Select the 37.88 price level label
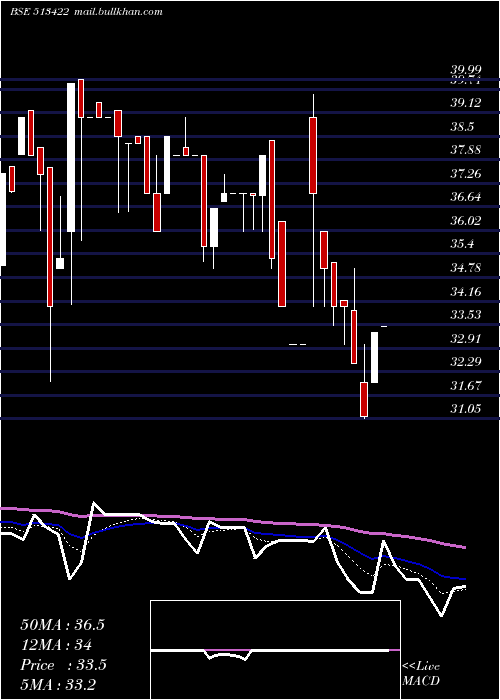Image resolution: width=500 pixels, height=700 pixels. coord(466,150)
